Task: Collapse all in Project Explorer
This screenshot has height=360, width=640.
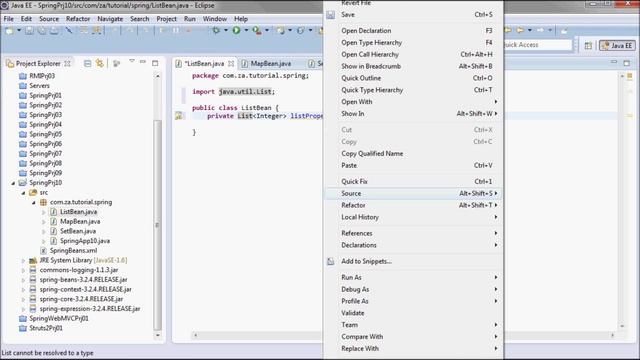Action: (87, 63)
